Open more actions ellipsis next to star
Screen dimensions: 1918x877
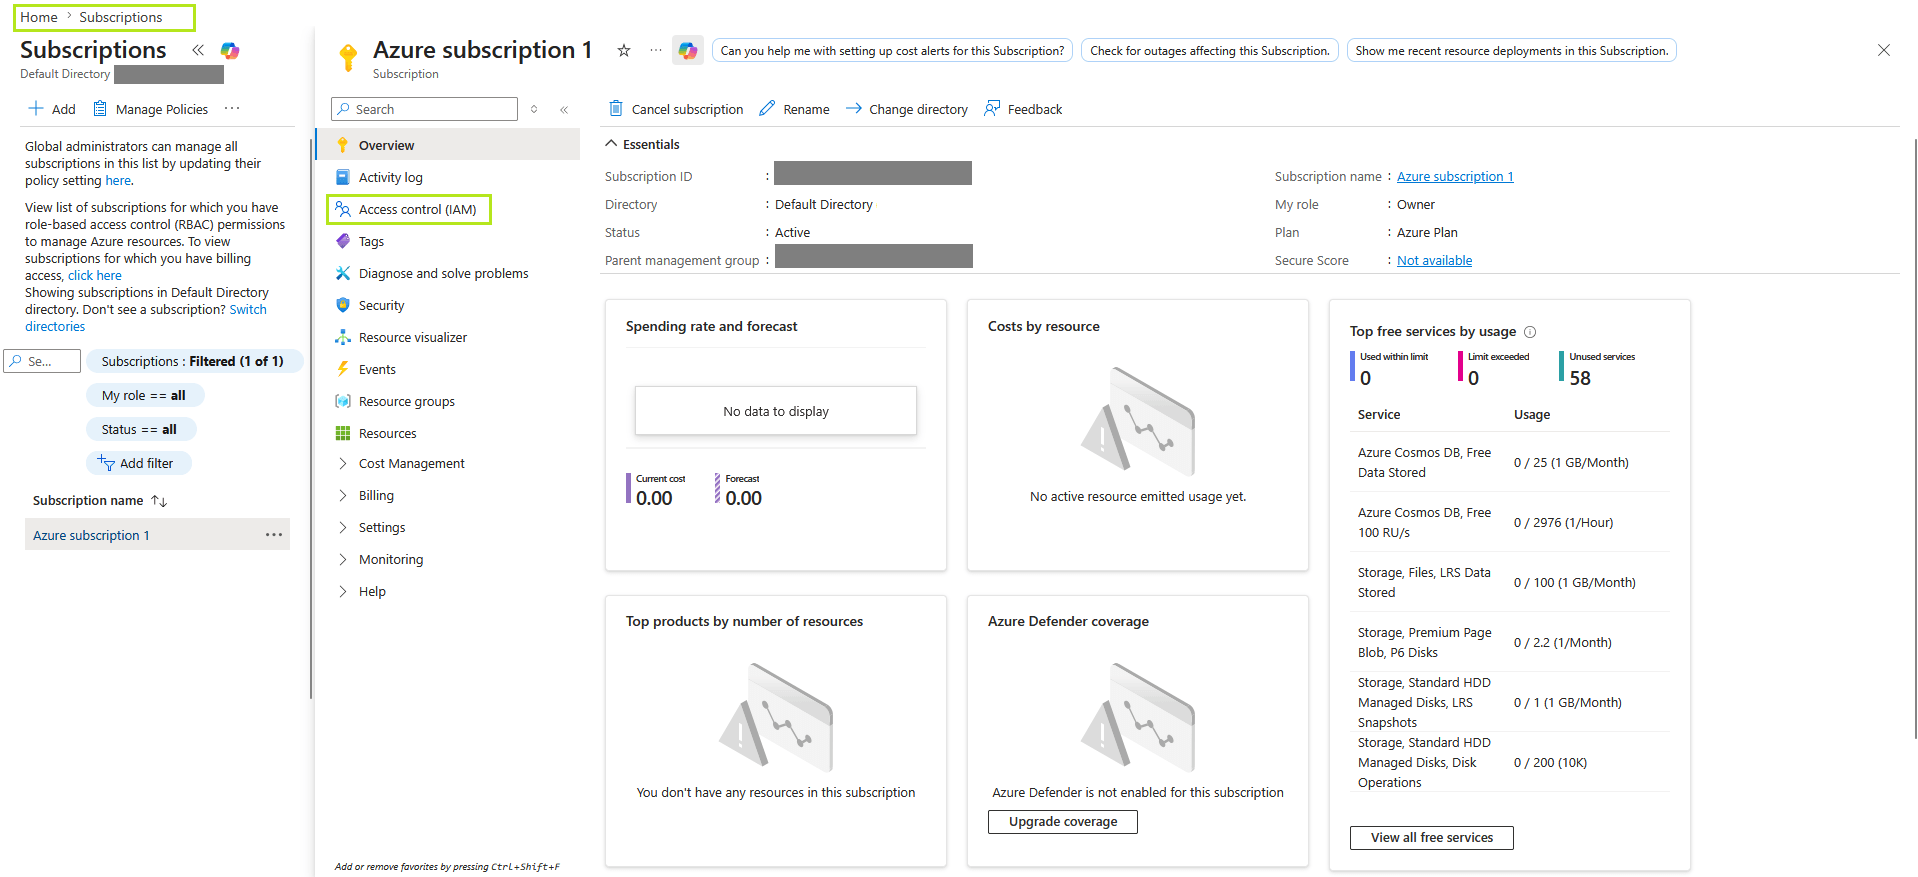tap(655, 50)
